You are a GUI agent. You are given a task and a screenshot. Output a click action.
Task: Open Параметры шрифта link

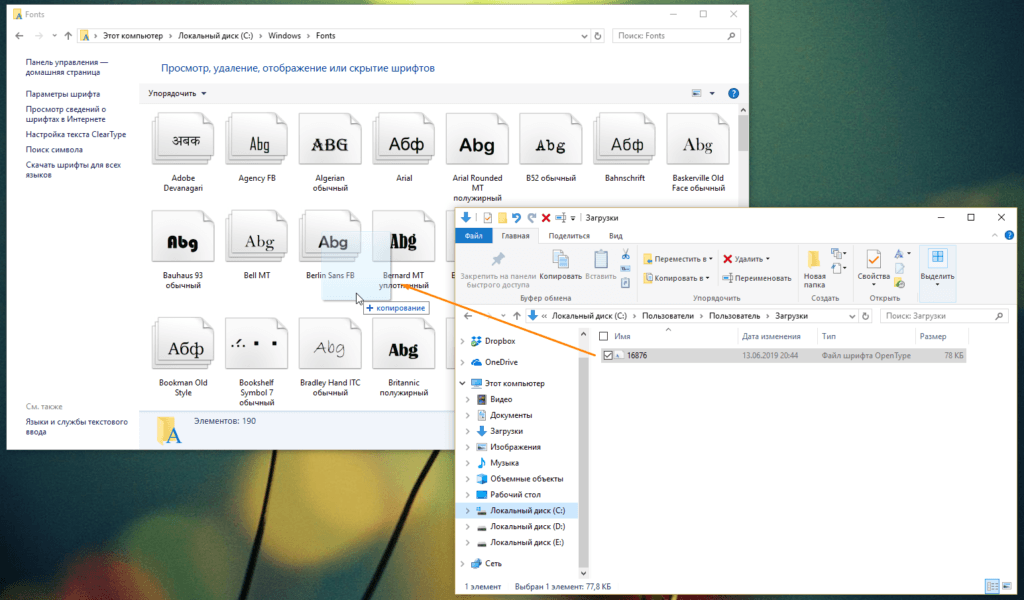click(x=63, y=94)
